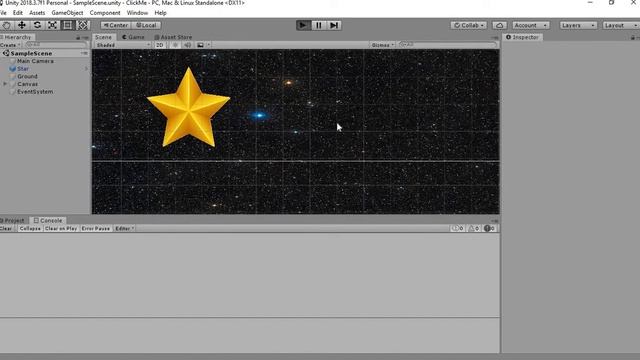Toggle console info messages count
This screenshot has width=640, height=360.
click(x=458, y=229)
